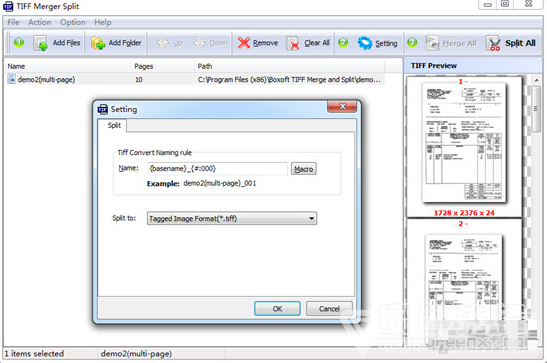Screen dimensions: 547x363
Task: Click the Add Folder toolbar icon
Action: coord(98,44)
